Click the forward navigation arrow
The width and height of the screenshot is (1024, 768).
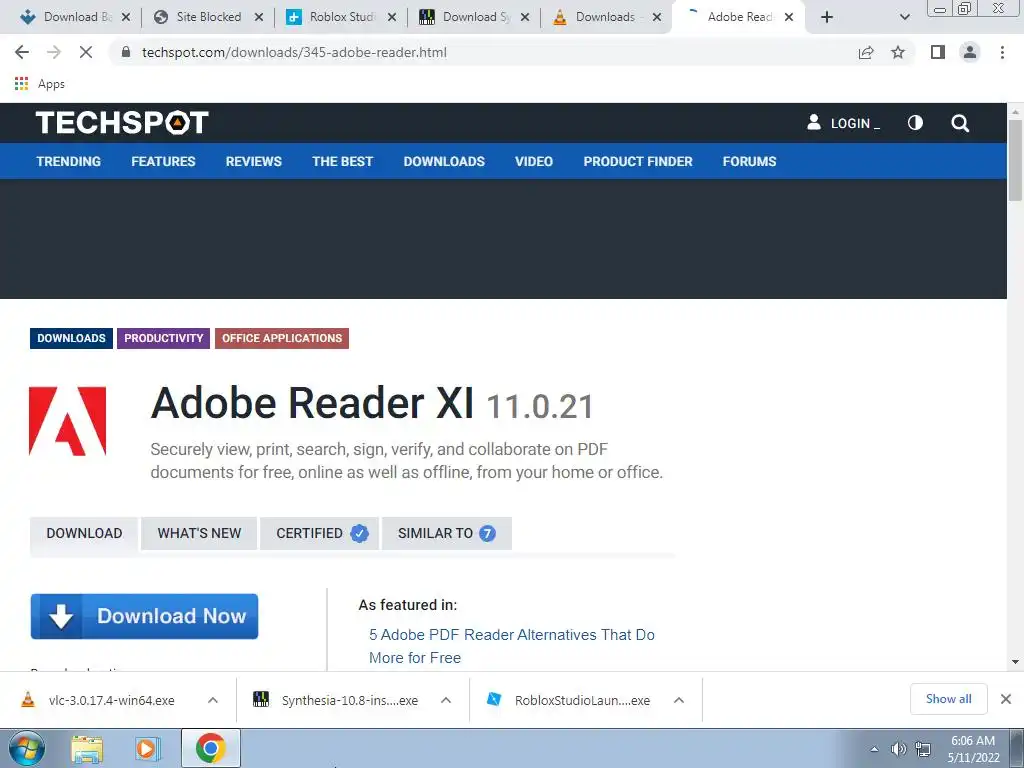coord(54,52)
